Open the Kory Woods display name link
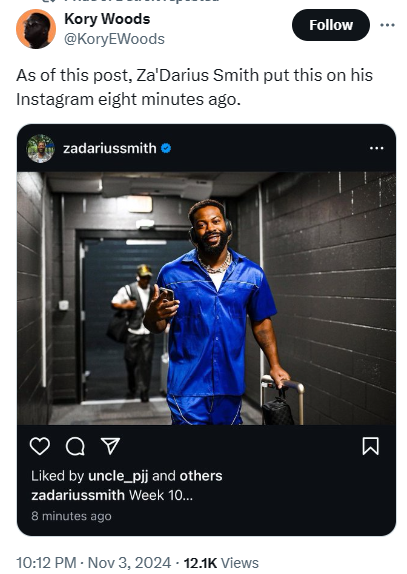The height and width of the screenshot is (574, 407). (x=107, y=19)
